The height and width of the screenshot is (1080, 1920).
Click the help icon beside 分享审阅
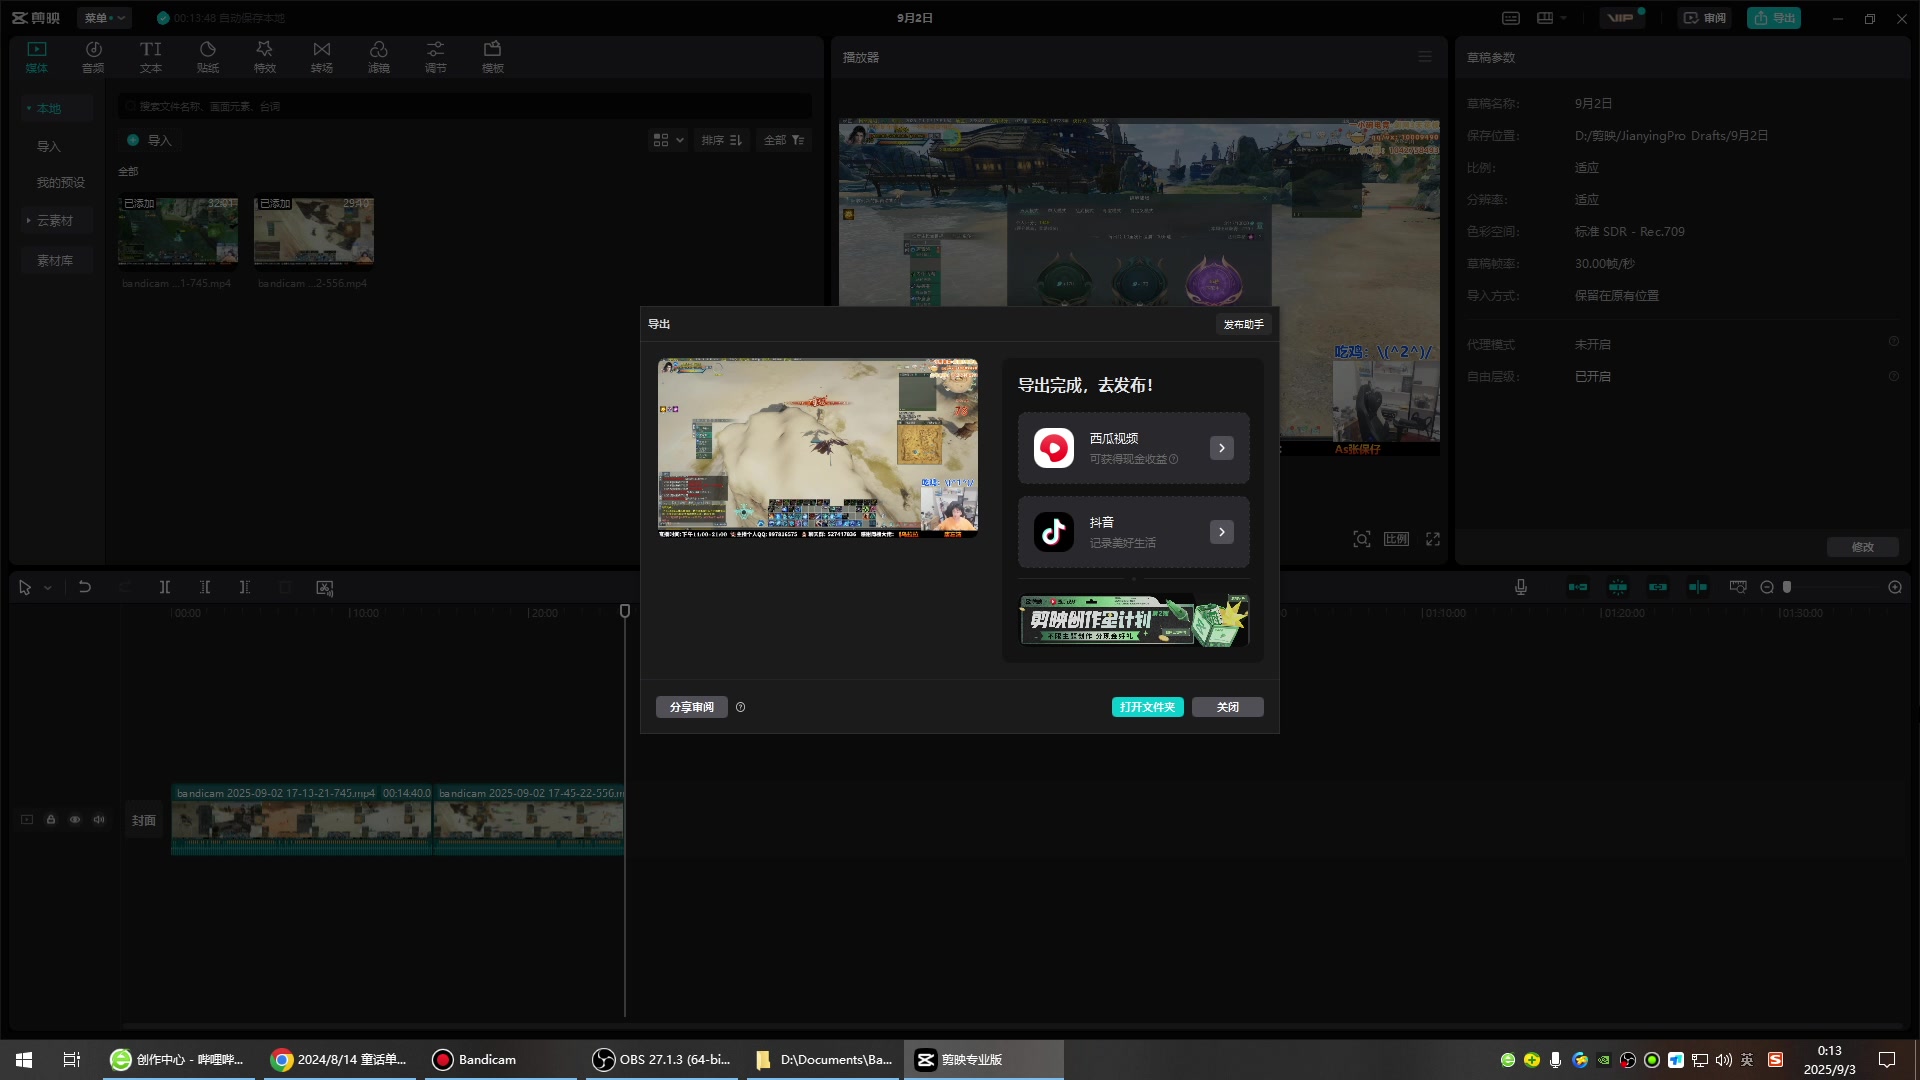[741, 707]
